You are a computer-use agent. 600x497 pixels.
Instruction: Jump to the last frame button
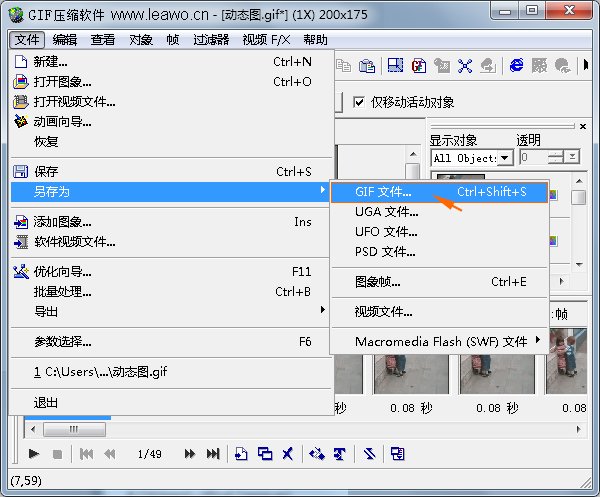tap(212, 454)
